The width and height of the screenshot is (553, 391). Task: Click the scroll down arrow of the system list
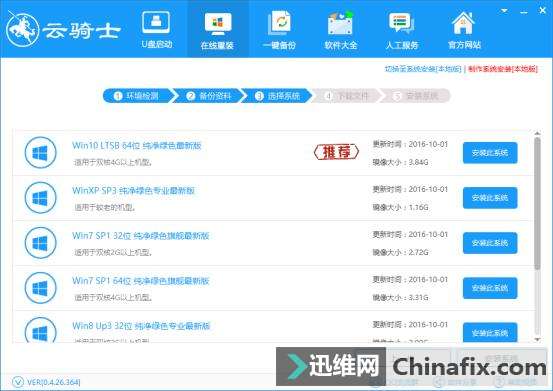(537, 339)
